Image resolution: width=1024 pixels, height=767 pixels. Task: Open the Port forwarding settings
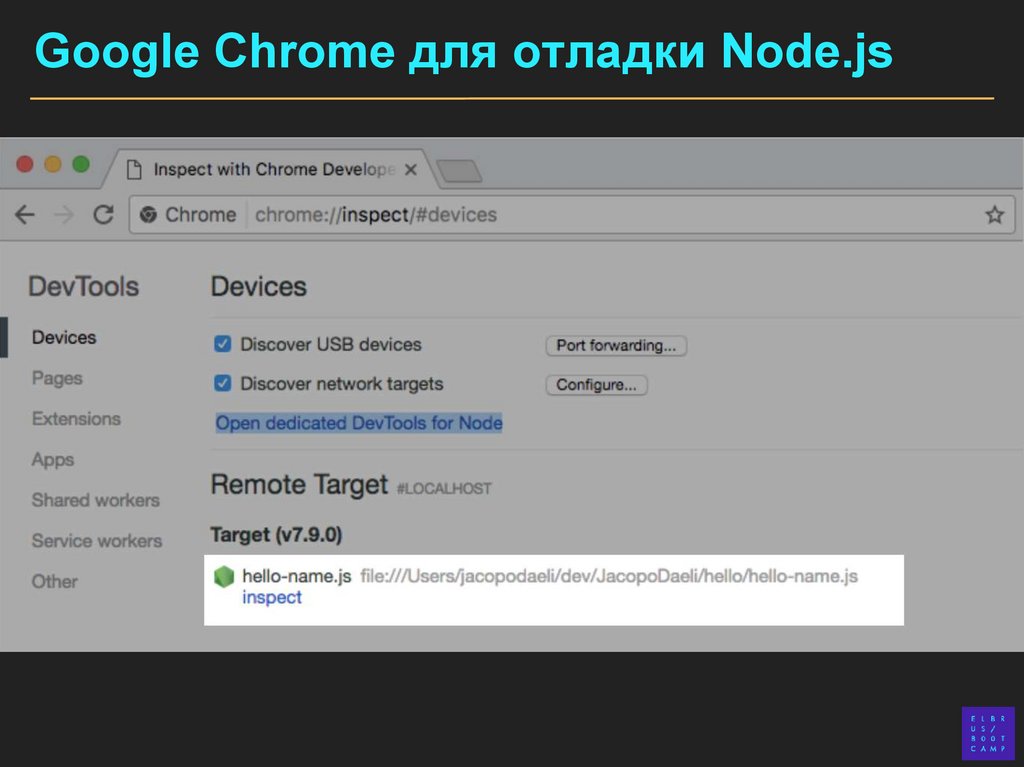pyautogui.click(x=616, y=346)
